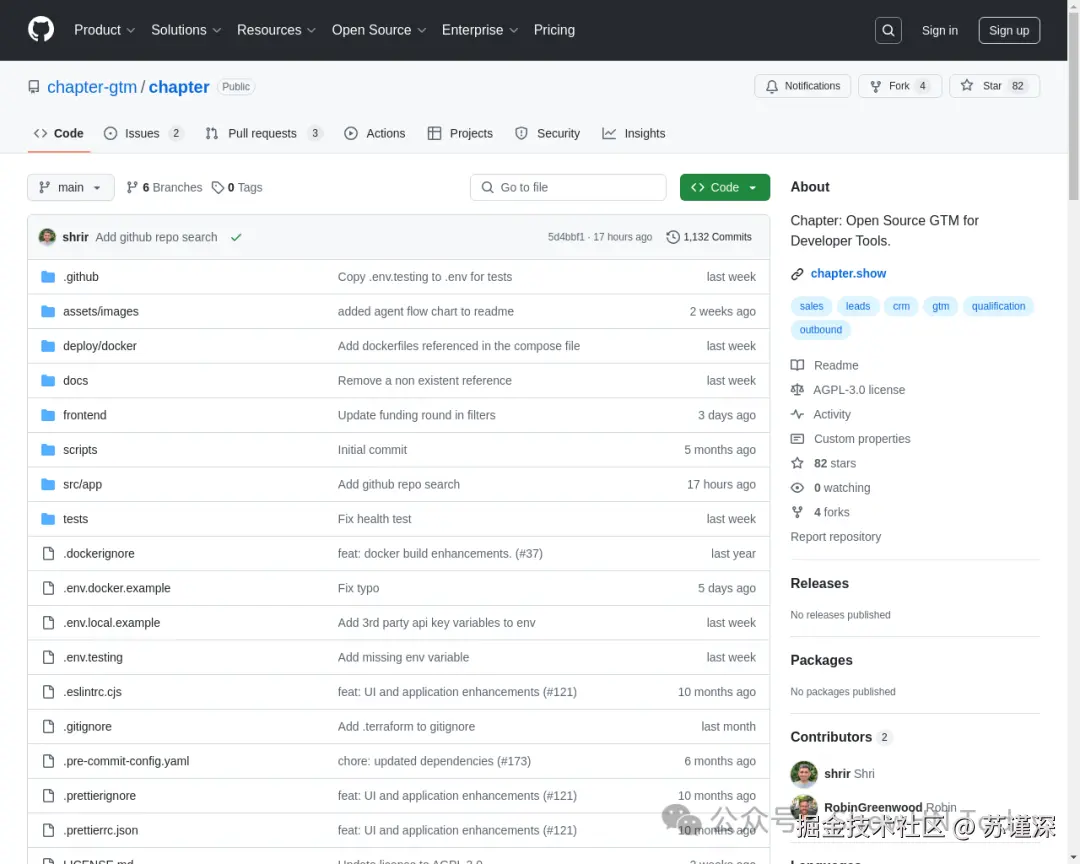1080x864 pixels.
Task: Switch to the Projects tab
Action: tap(460, 134)
